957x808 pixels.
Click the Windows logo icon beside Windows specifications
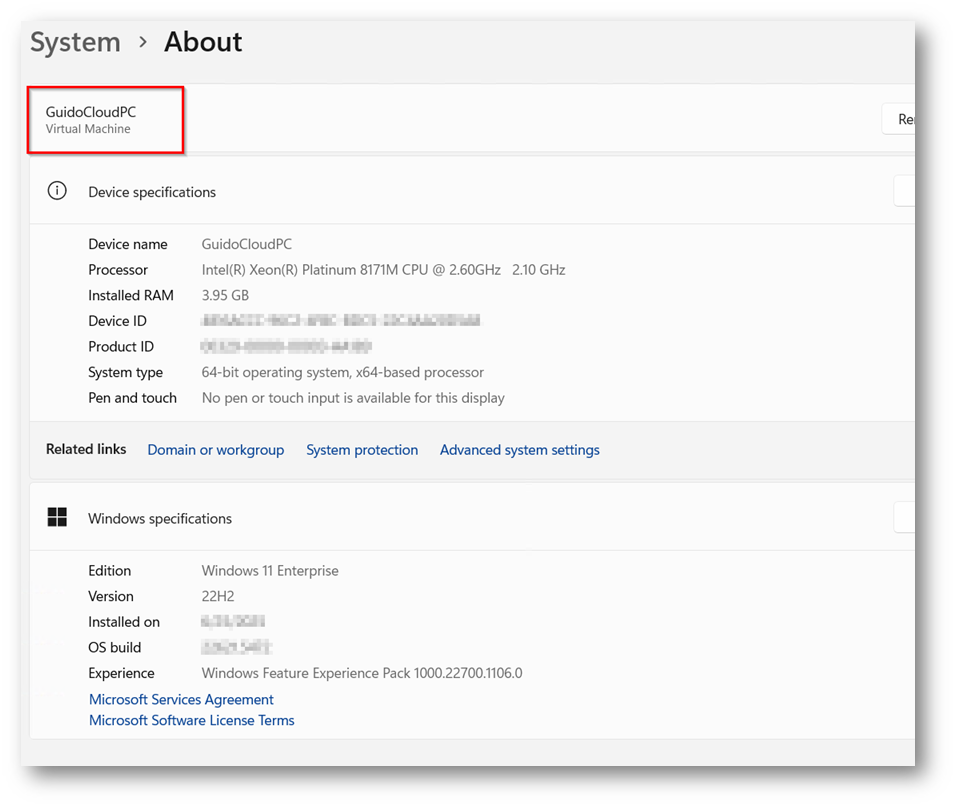(57, 517)
